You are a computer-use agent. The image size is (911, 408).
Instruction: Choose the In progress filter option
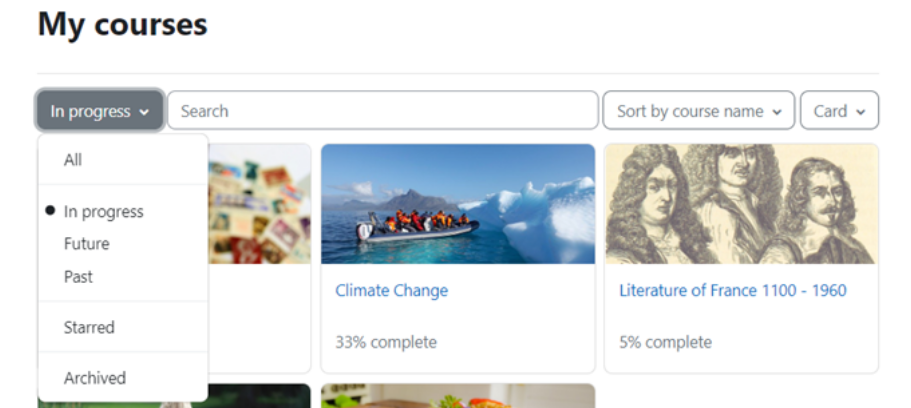tap(103, 212)
